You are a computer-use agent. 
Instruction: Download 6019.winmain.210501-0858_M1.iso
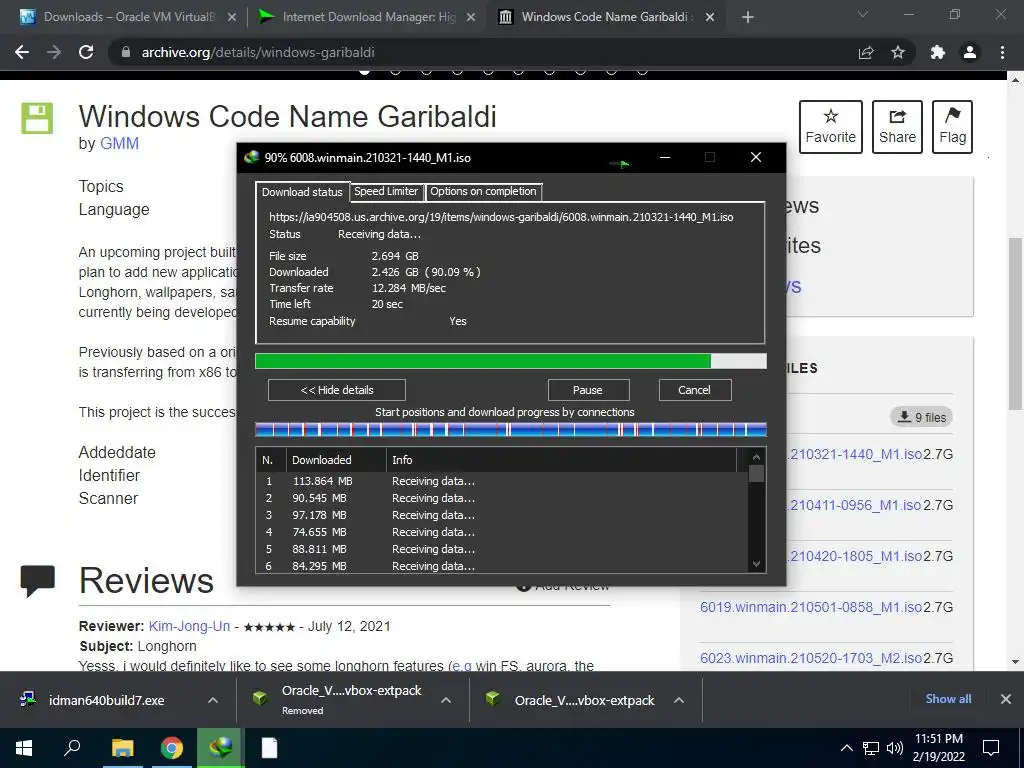(811, 607)
